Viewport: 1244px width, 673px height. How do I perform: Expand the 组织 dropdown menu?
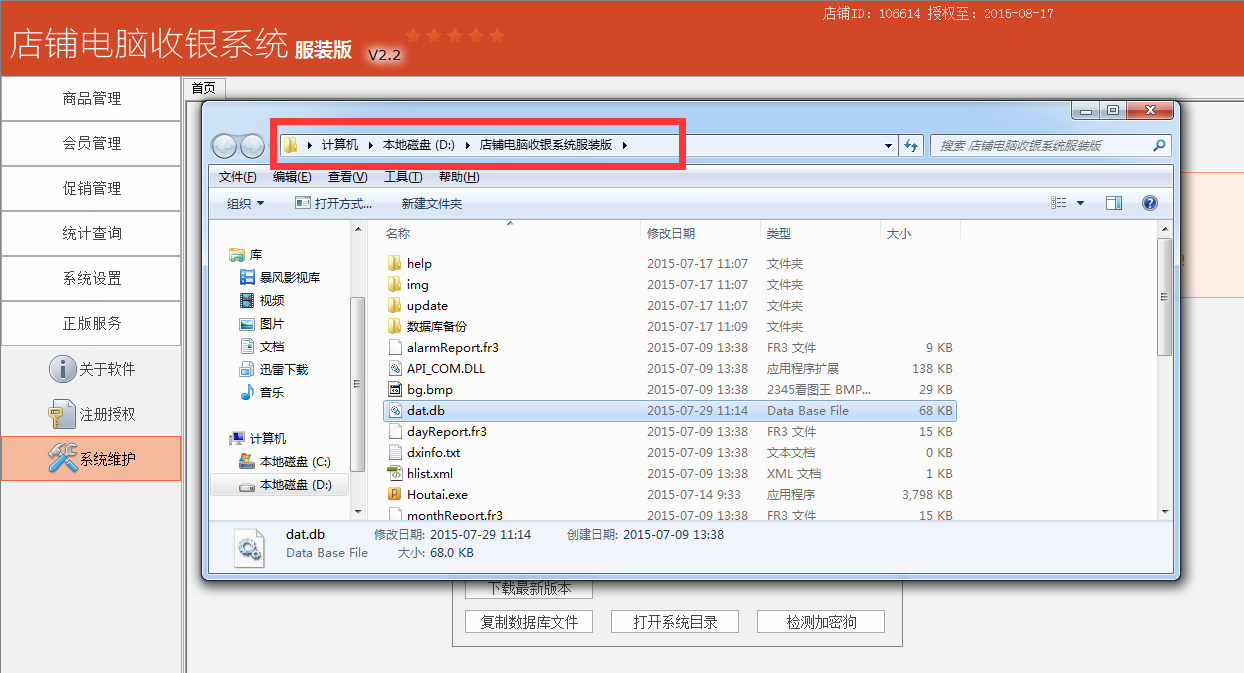point(246,203)
